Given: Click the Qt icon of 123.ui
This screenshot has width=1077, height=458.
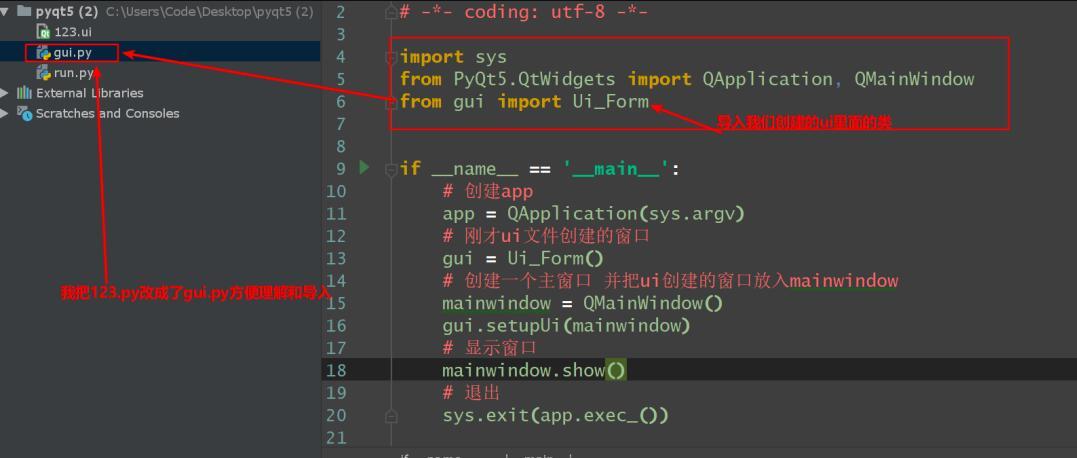Looking at the screenshot, I should coord(45,32).
